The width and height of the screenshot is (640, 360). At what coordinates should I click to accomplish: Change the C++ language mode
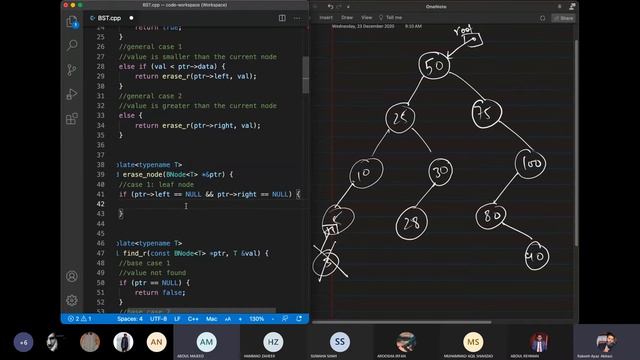193,319
